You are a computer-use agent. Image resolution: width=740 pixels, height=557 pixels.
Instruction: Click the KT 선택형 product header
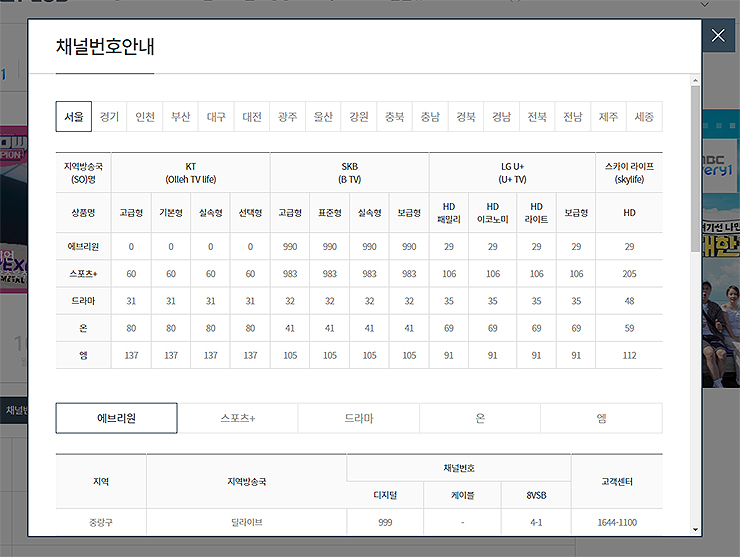(250, 213)
